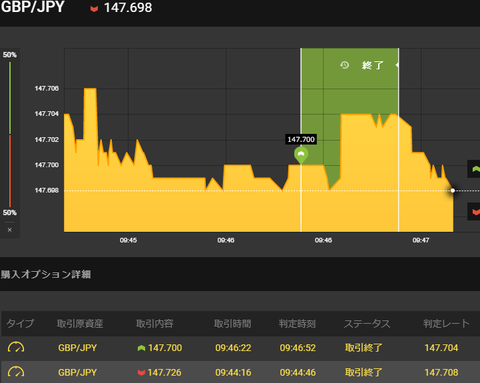This screenshot has width=480, height=383.
Task: Click the 取引時間 column header
Action: [233, 323]
